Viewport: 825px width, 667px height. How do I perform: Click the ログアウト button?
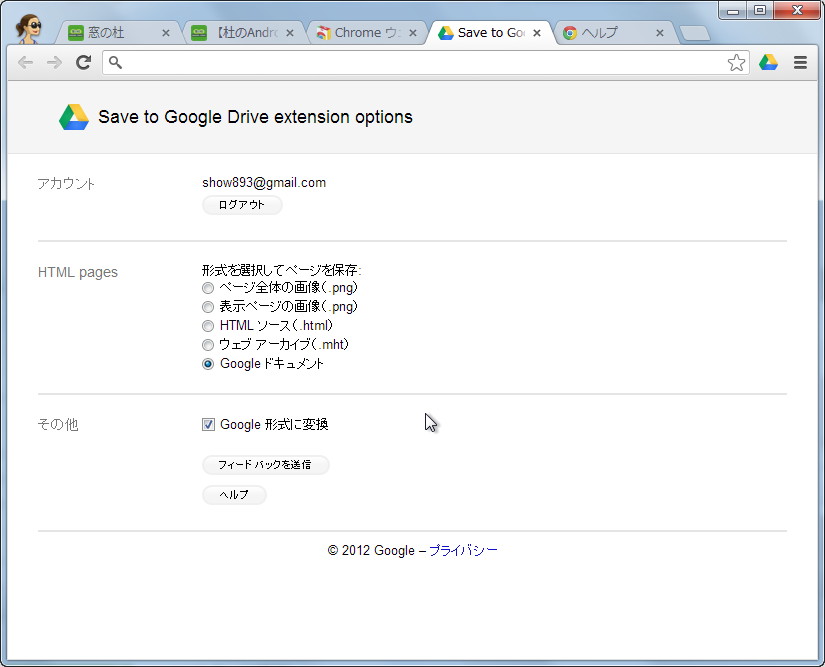[x=242, y=205]
